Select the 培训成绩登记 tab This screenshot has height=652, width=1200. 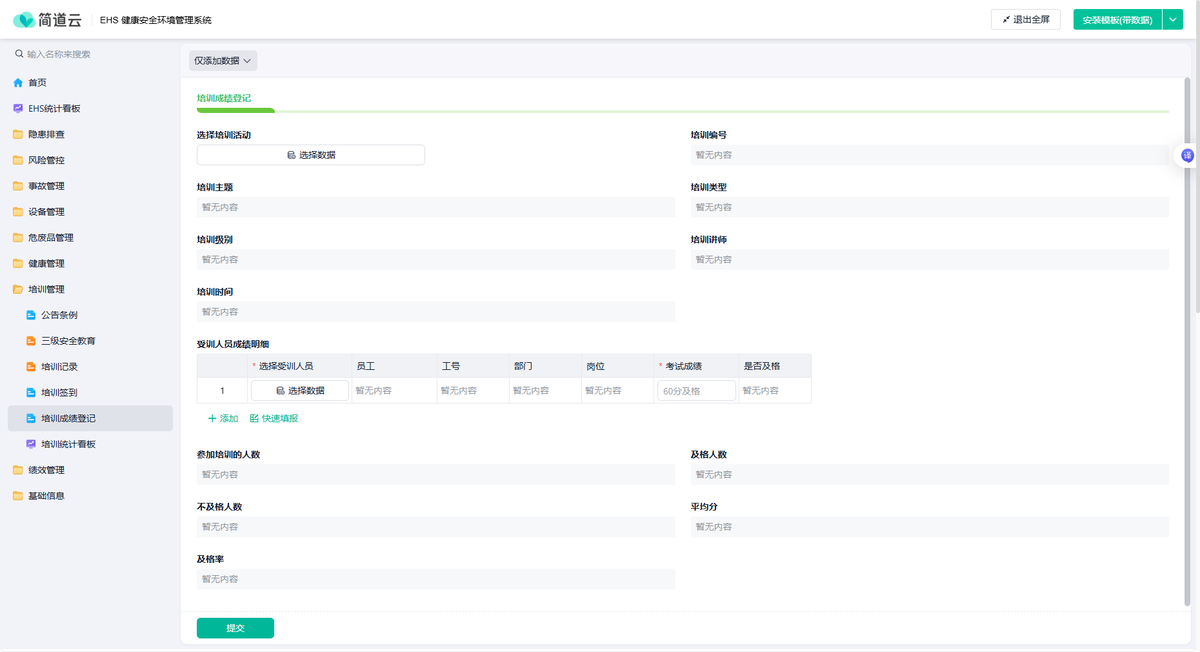click(x=224, y=98)
